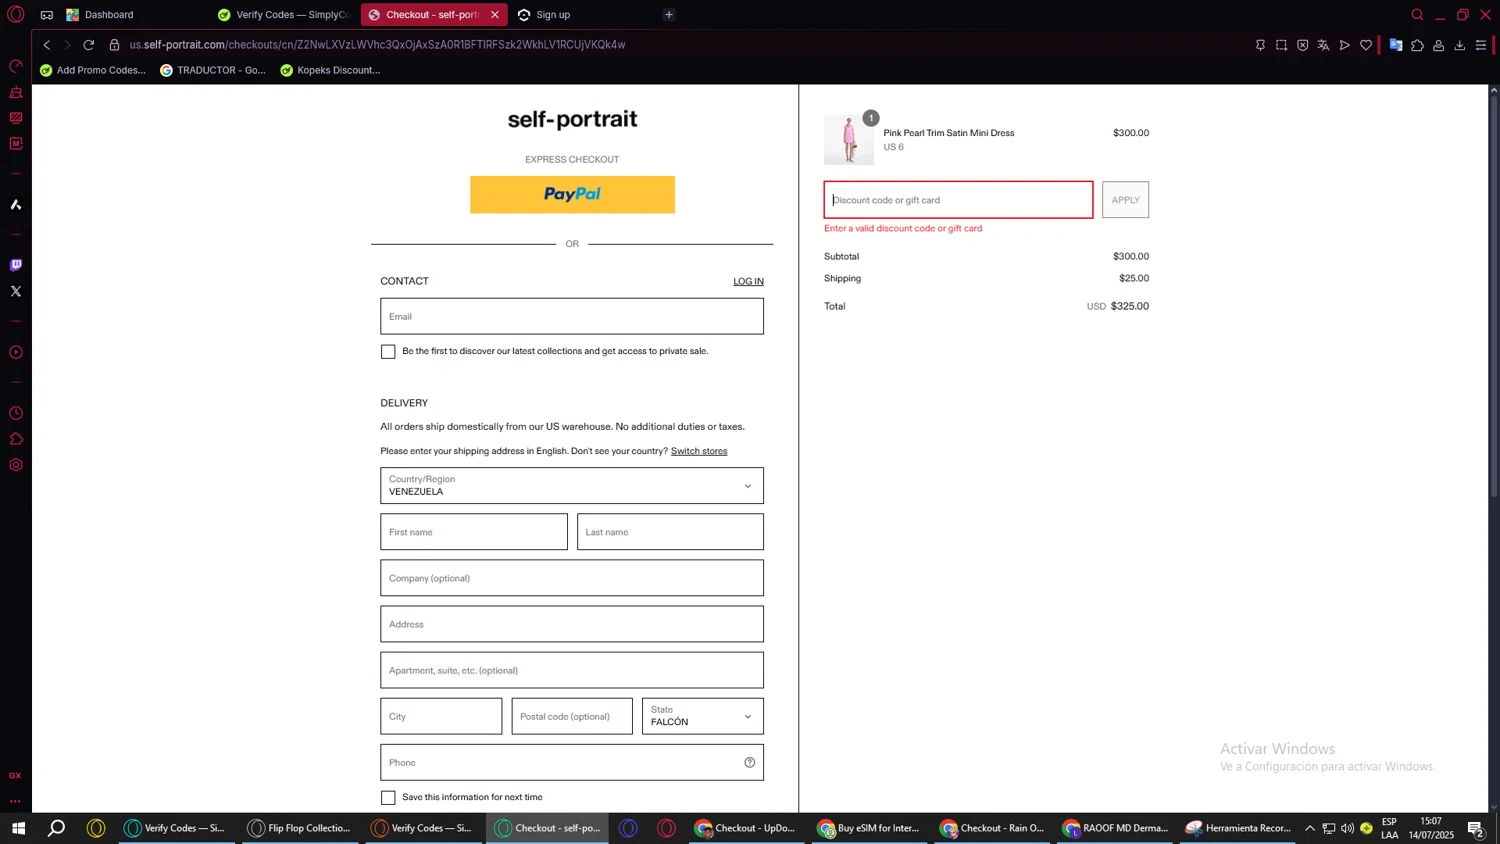View site security lock information
Image resolution: width=1500 pixels, height=844 pixels.
tap(114, 45)
